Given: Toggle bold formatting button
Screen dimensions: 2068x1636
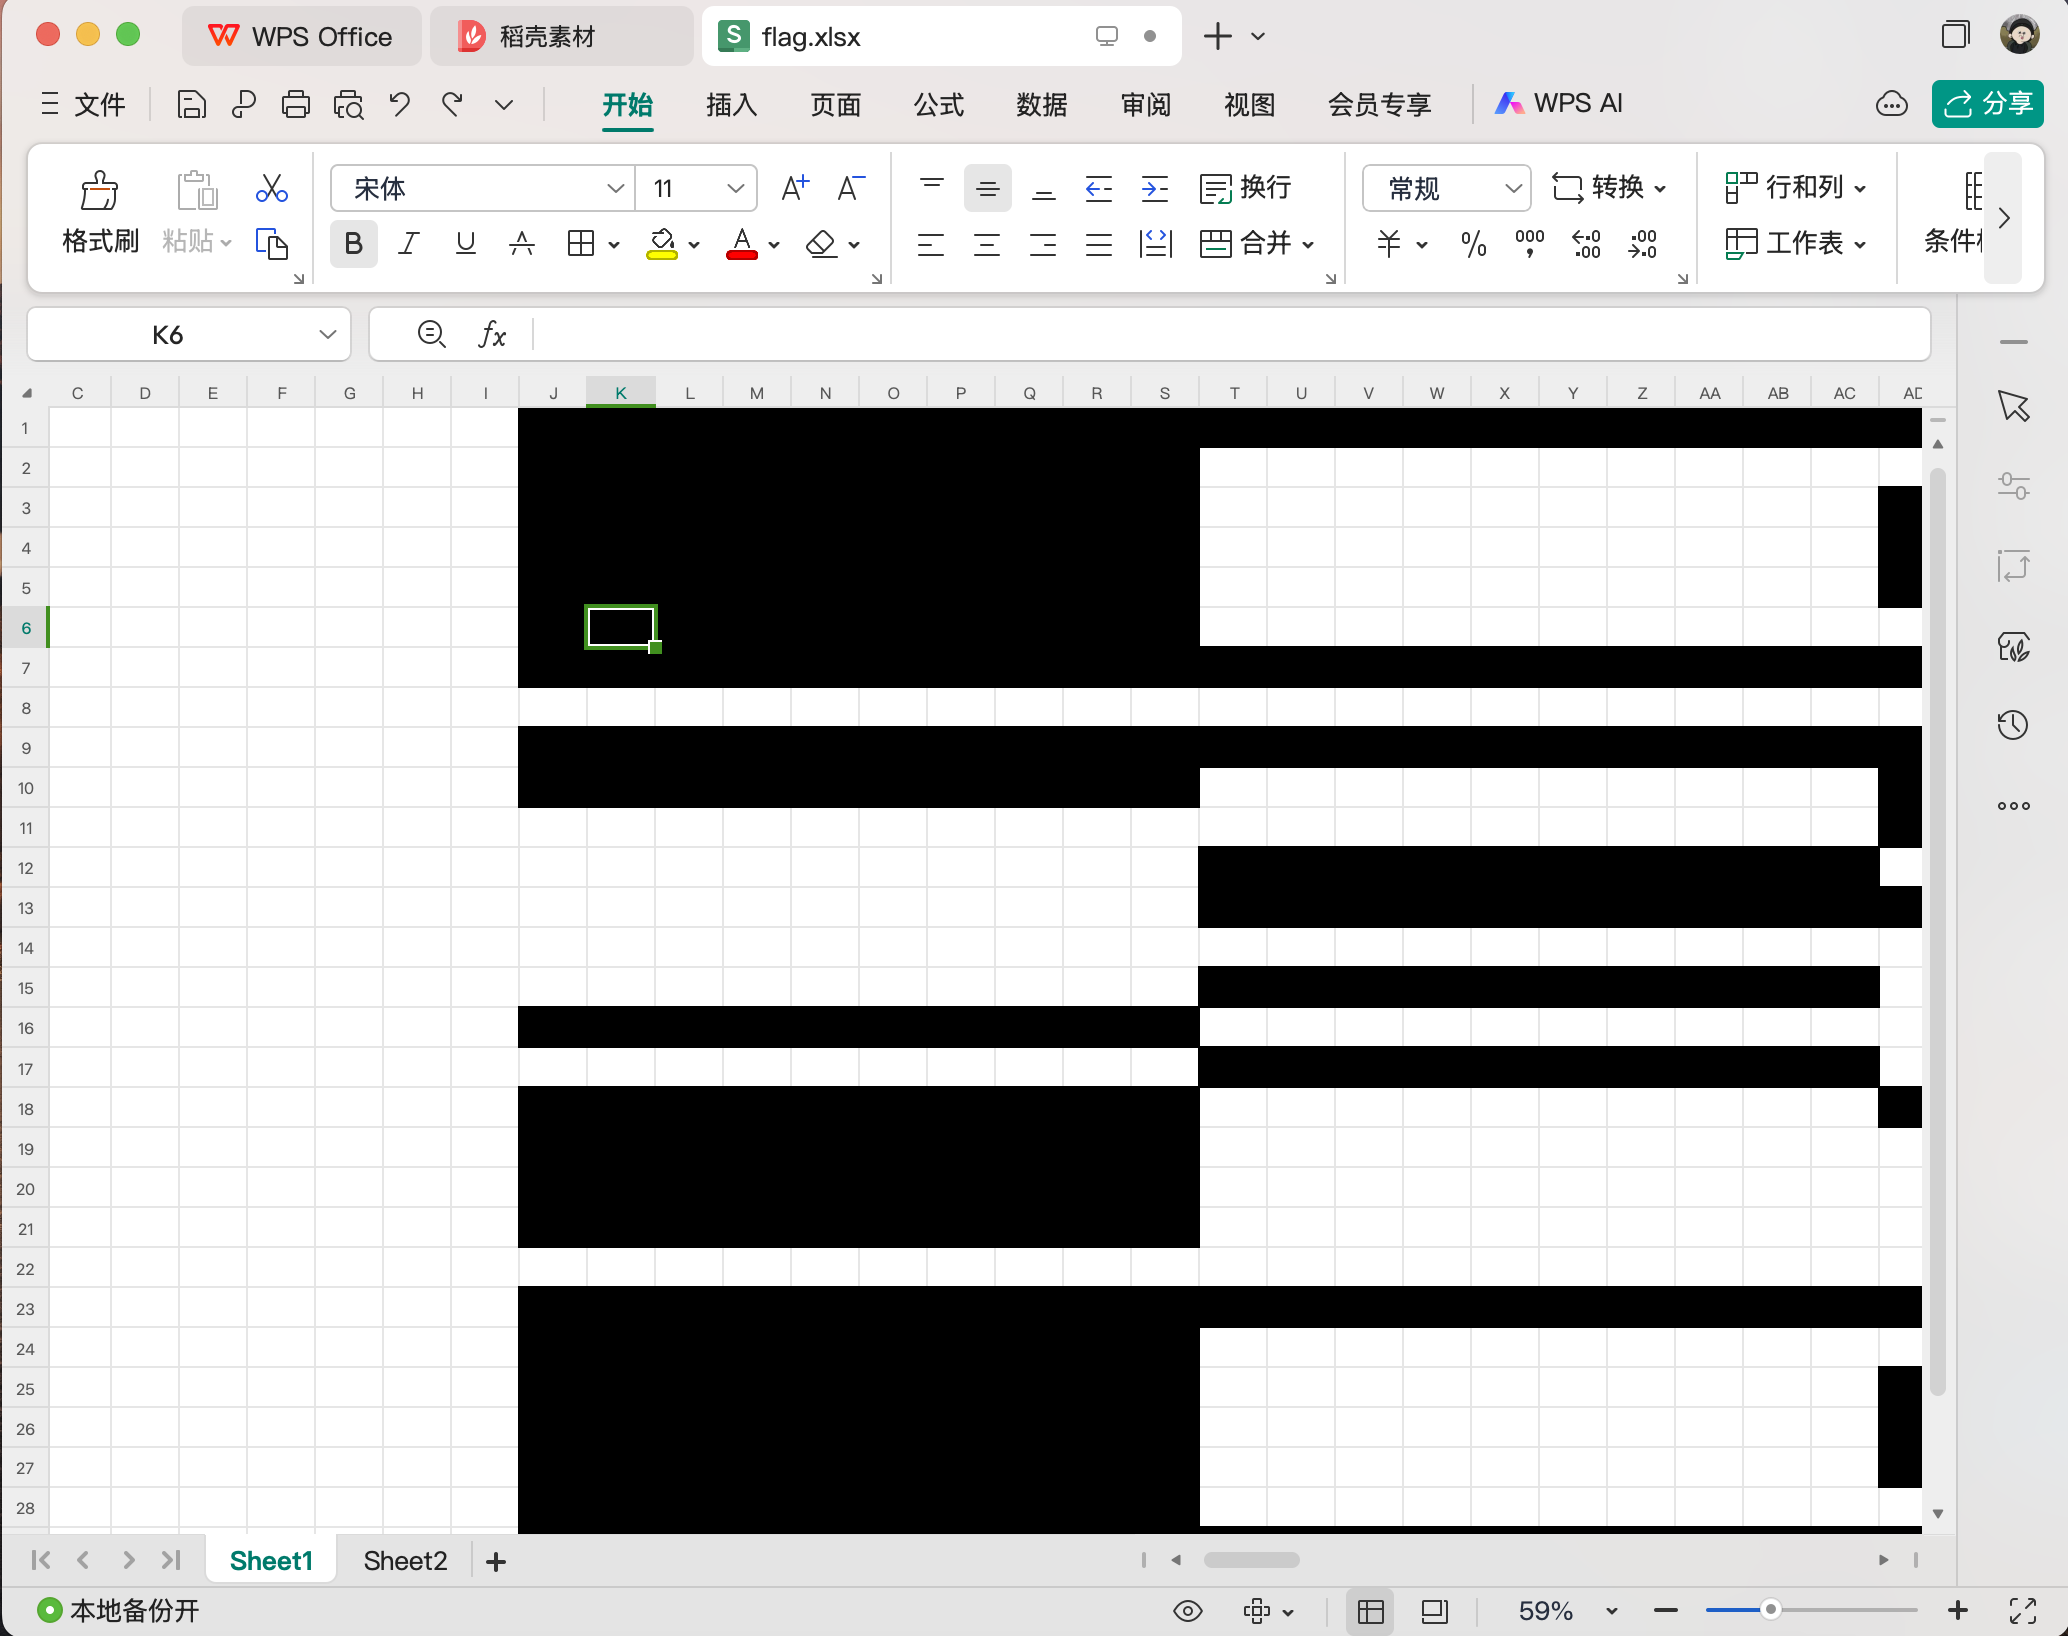Looking at the screenshot, I should point(353,244).
